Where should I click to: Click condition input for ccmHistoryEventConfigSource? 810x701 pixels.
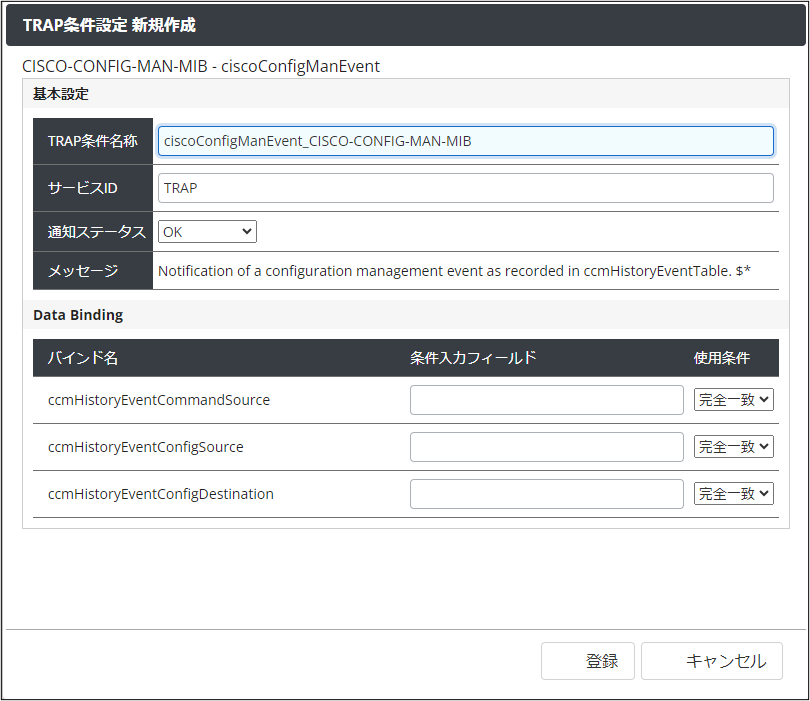coord(547,446)
